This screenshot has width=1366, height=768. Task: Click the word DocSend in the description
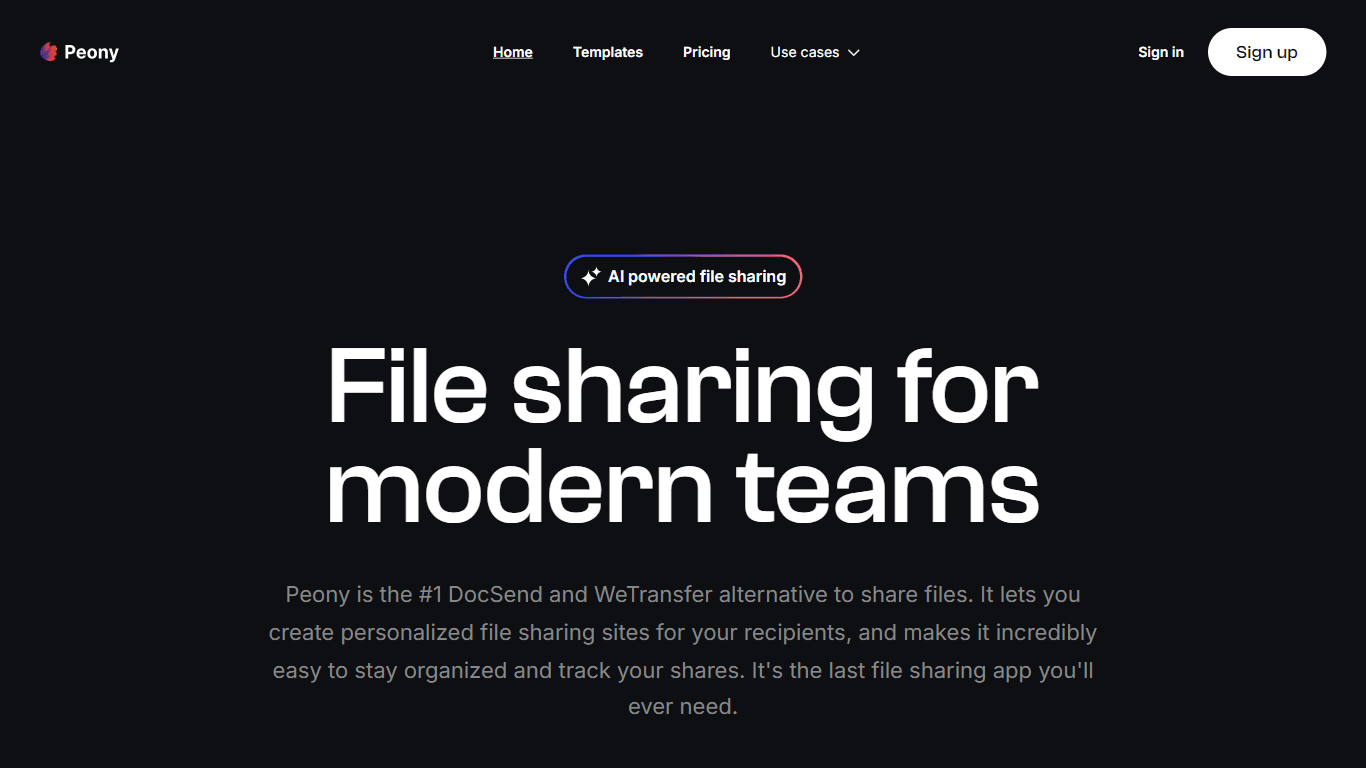coord(496,595)
